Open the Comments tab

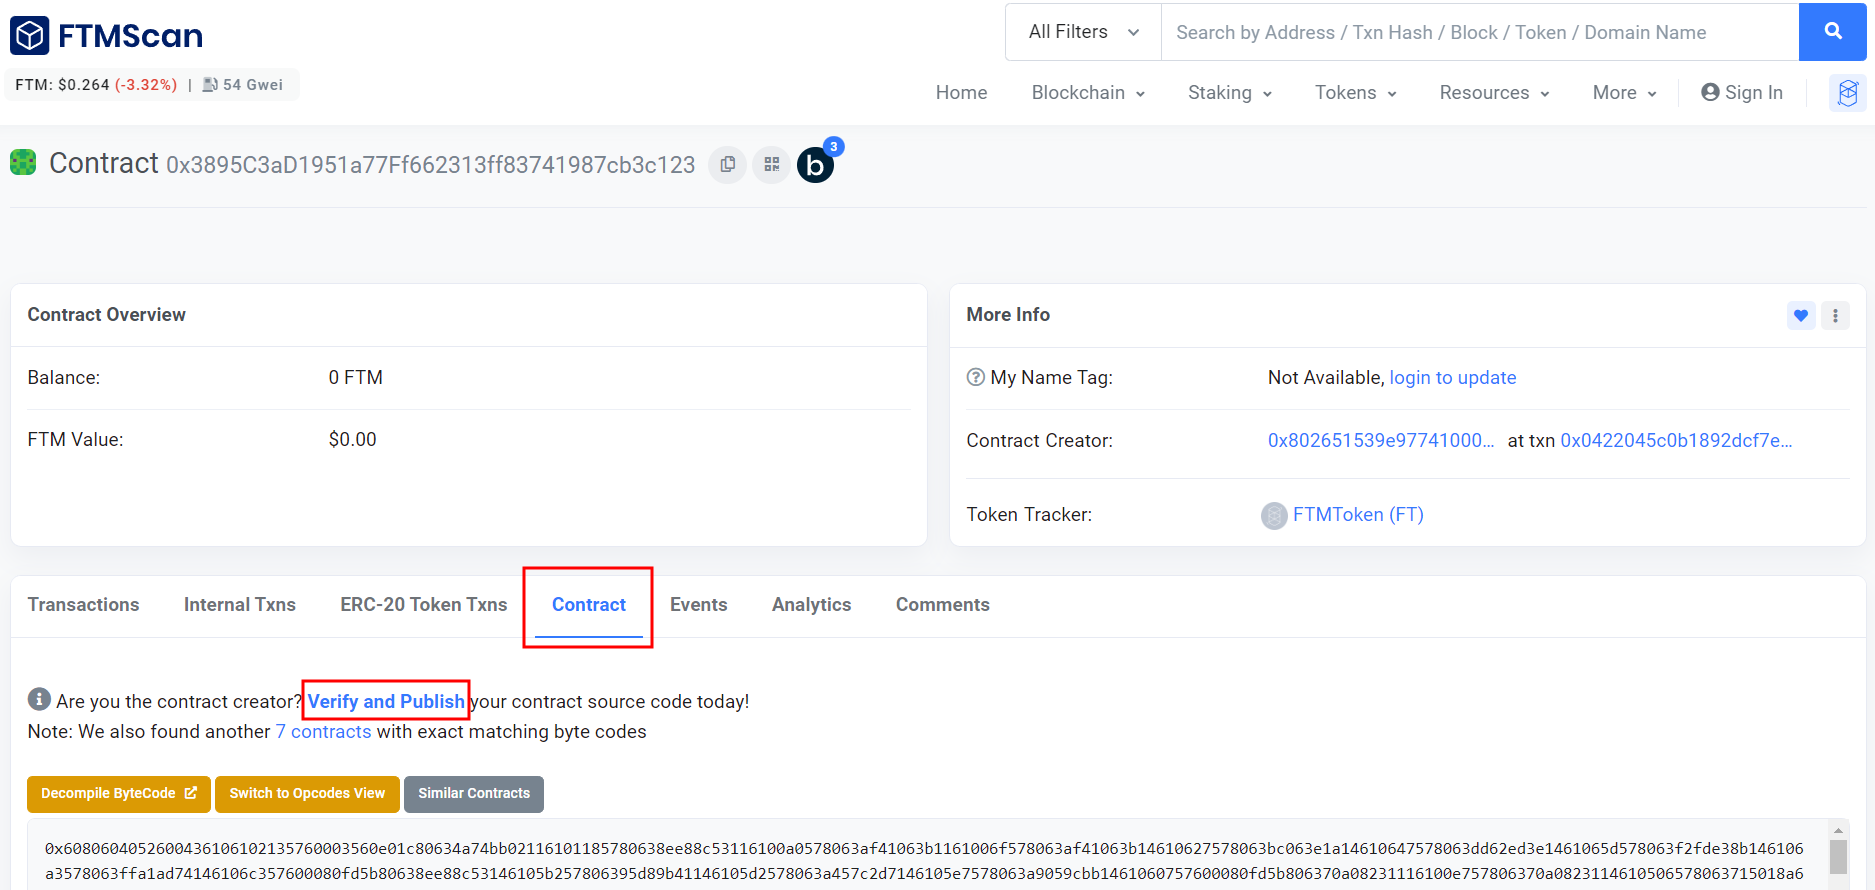[x=943, y=605]
